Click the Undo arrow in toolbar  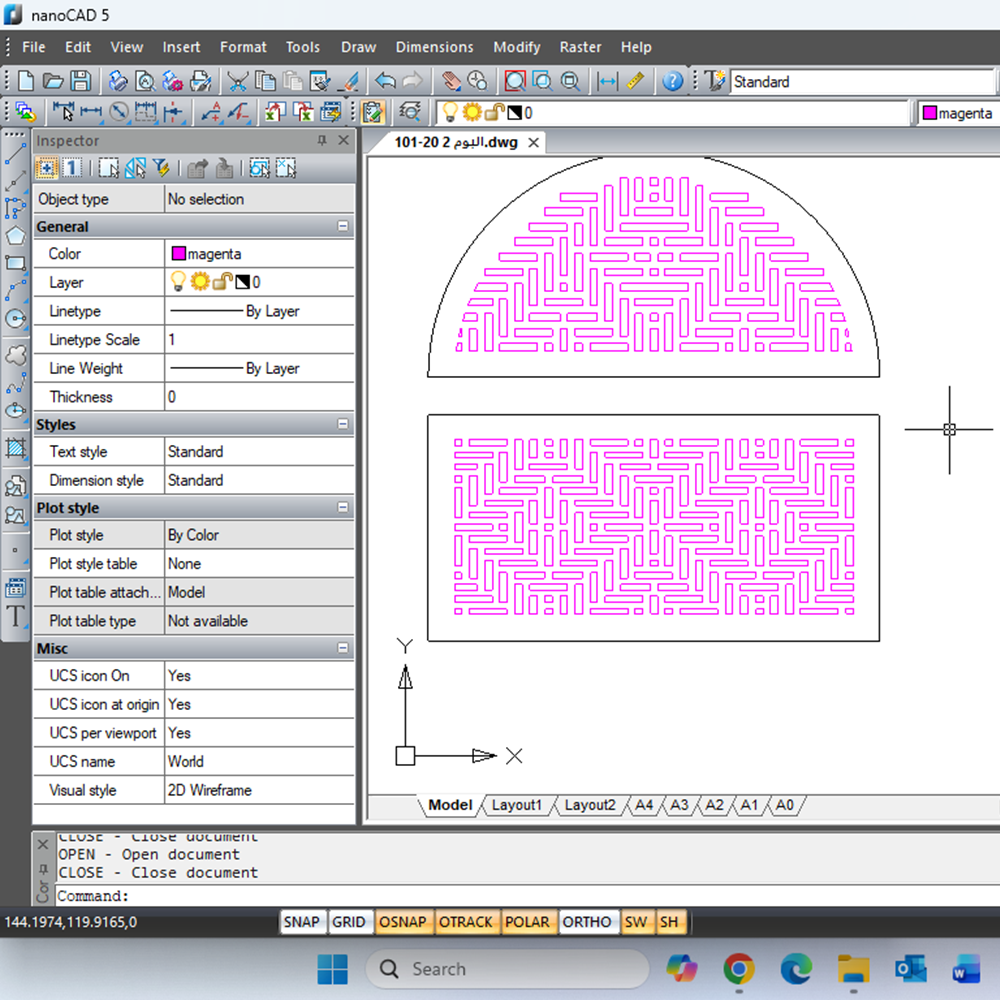pos(385,82)
